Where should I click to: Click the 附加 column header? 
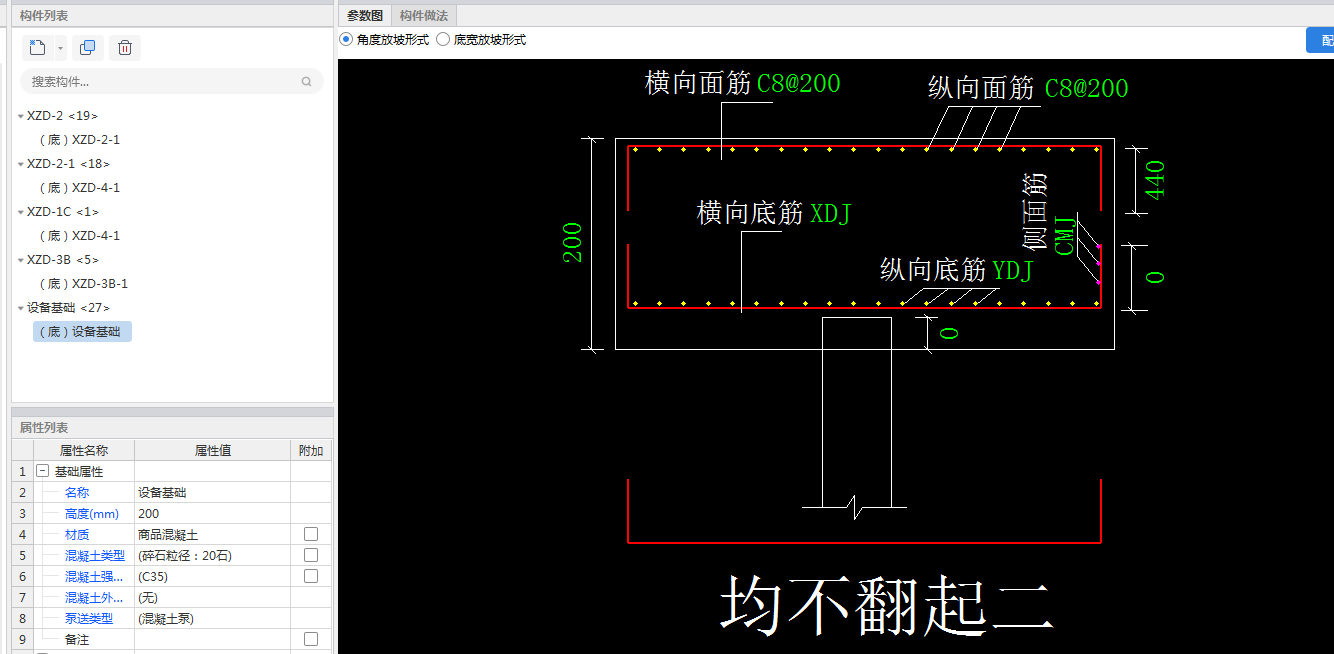311,450
